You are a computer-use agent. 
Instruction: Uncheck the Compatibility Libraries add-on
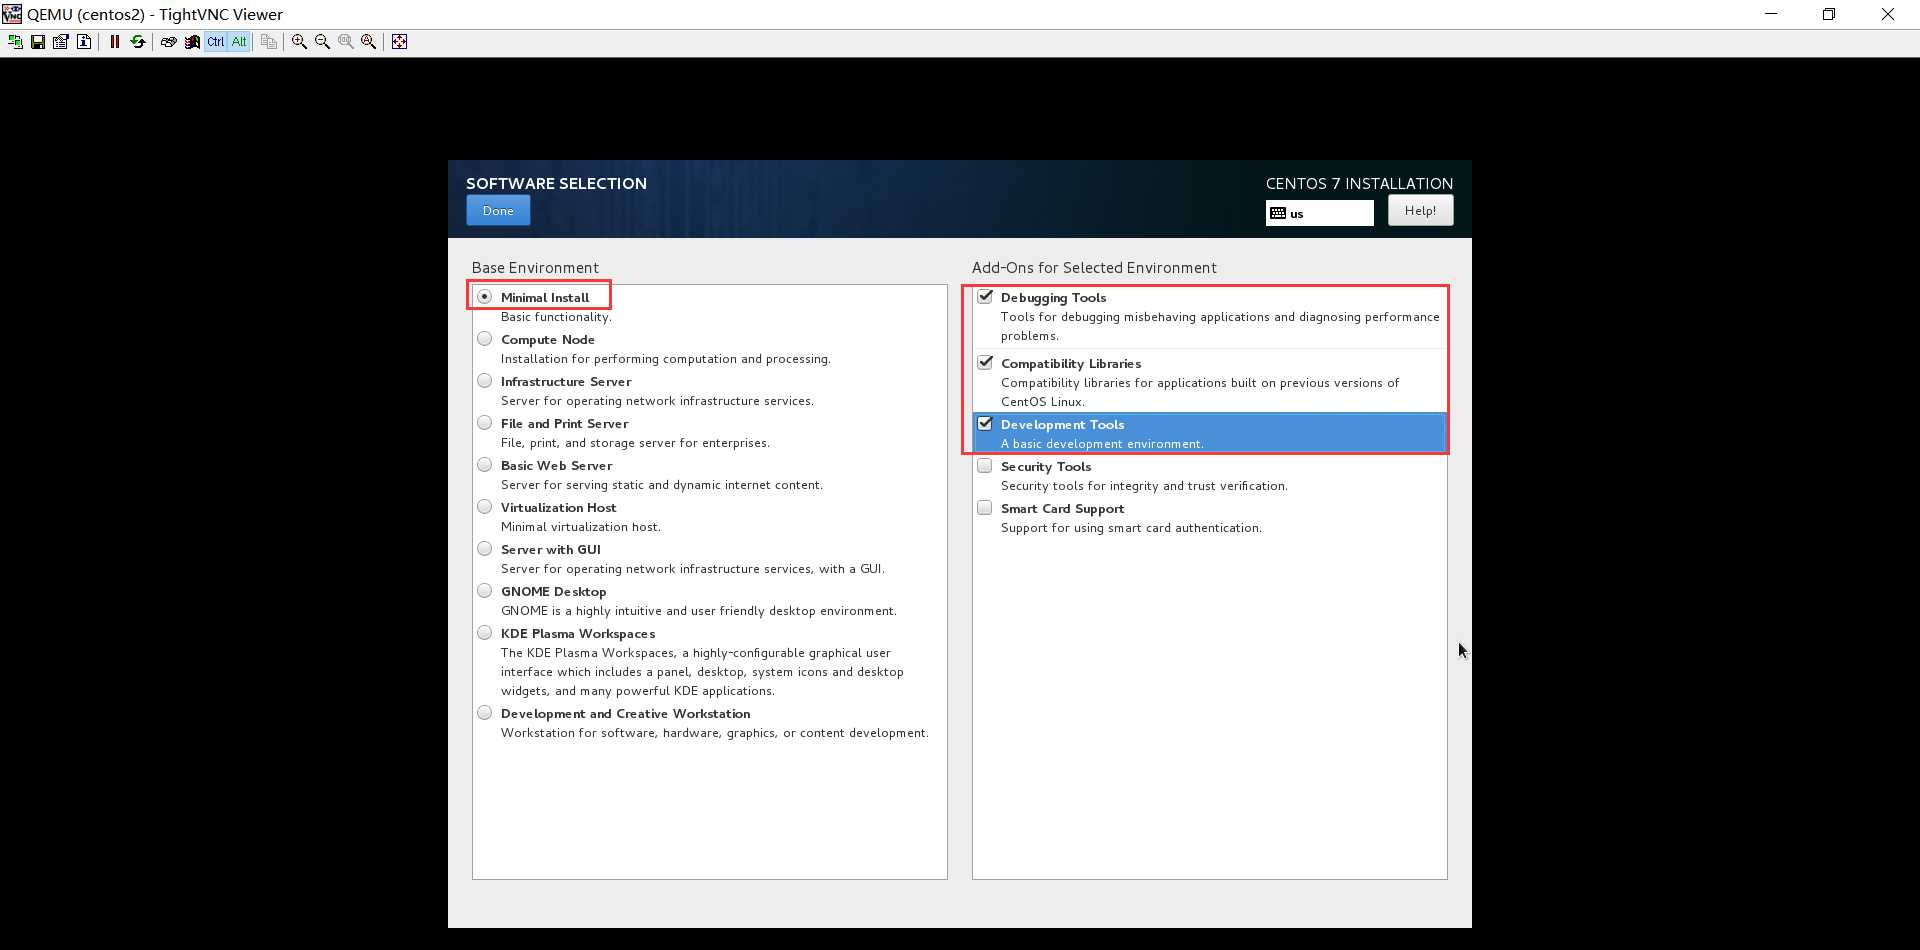(x=985, y=362)
